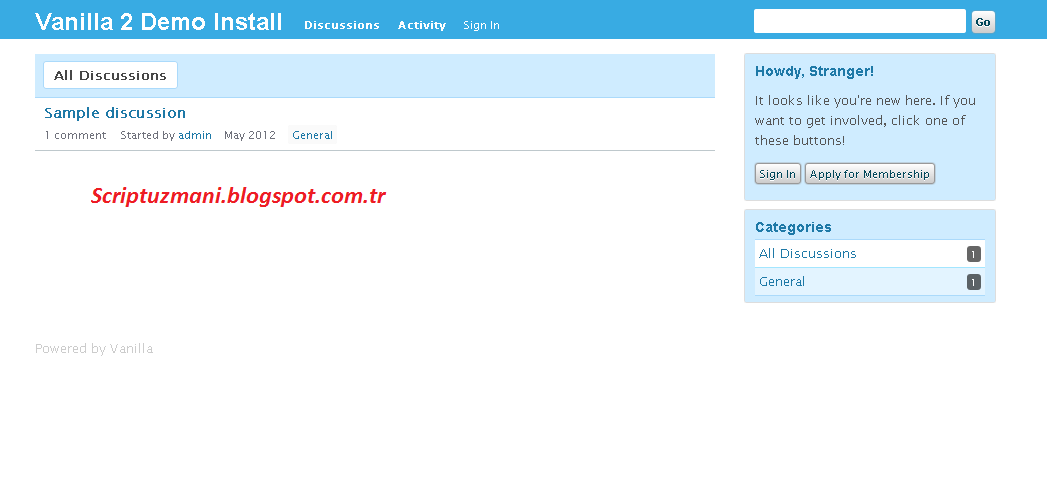Click the 1 comment text
1047x490 pixels.
(x=75, y=135)
